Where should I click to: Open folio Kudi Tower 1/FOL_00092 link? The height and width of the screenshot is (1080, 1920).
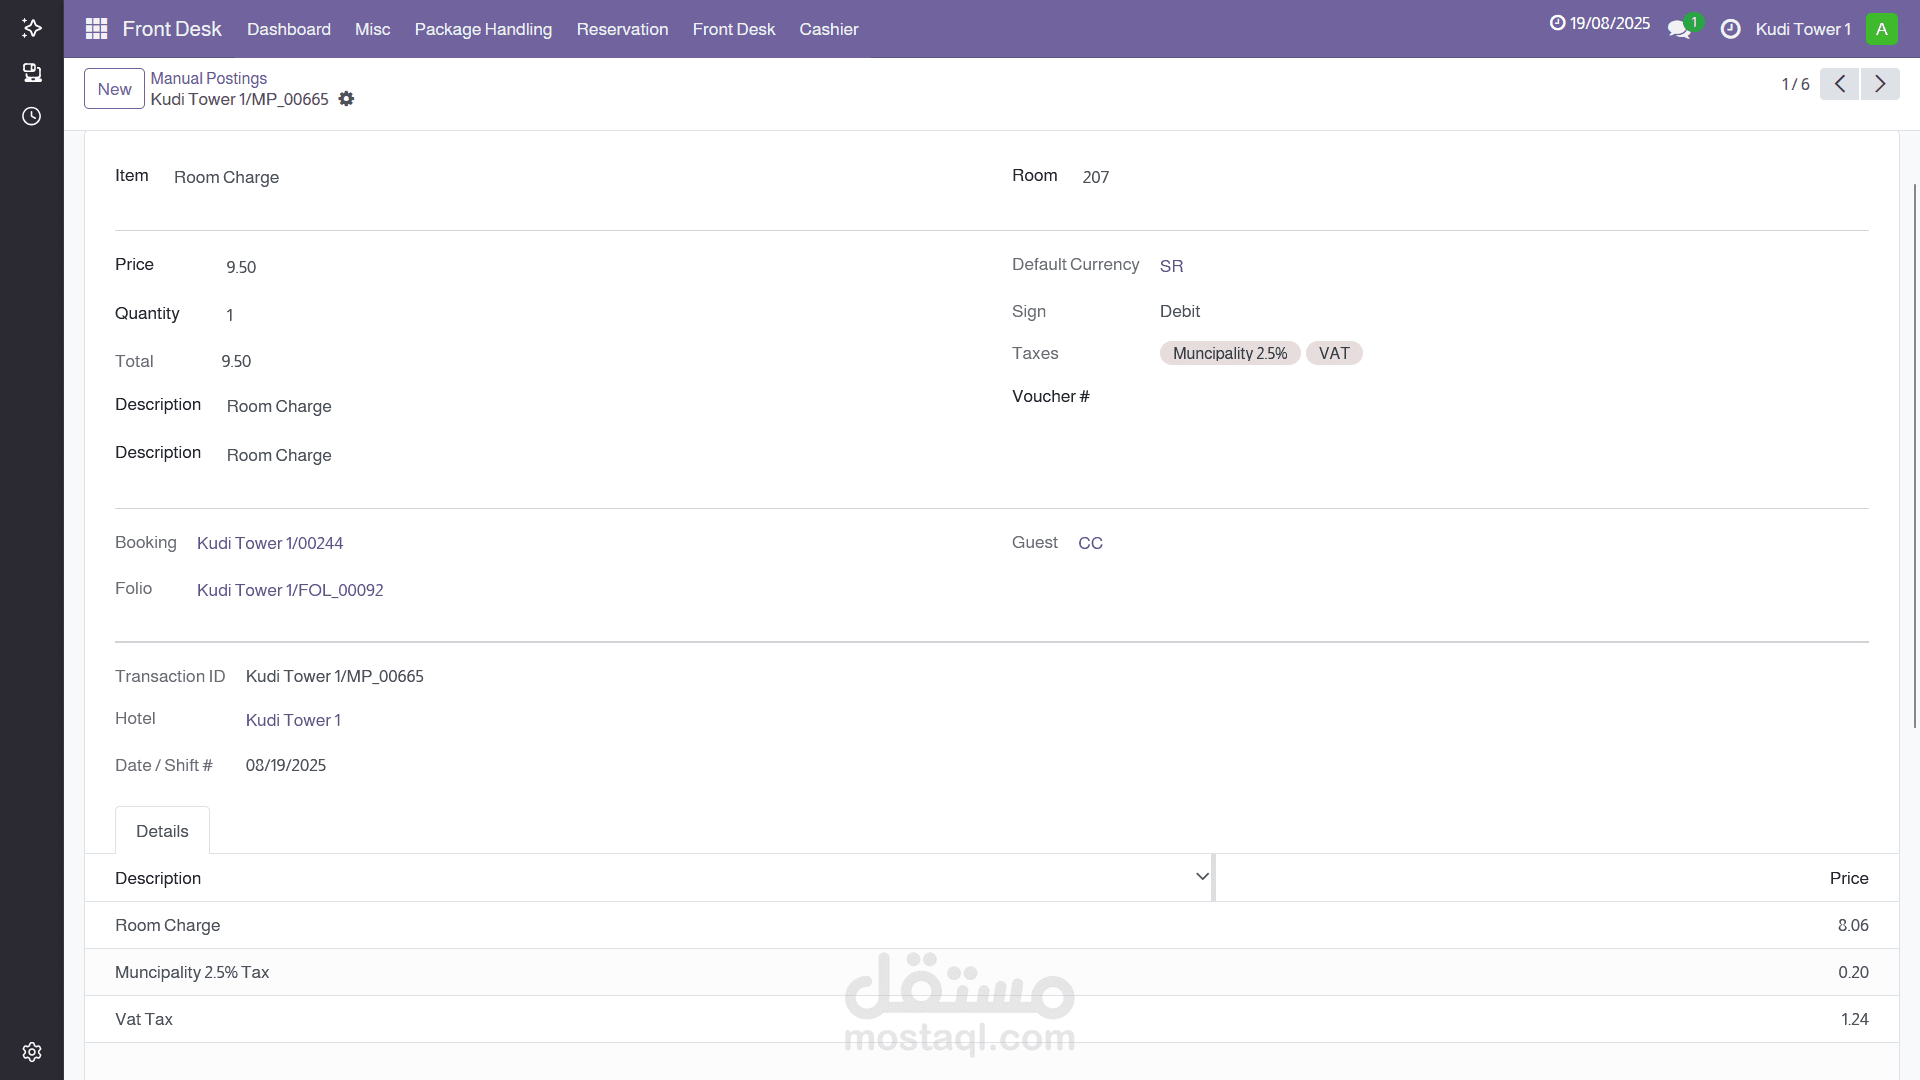(x=290, y=590)
